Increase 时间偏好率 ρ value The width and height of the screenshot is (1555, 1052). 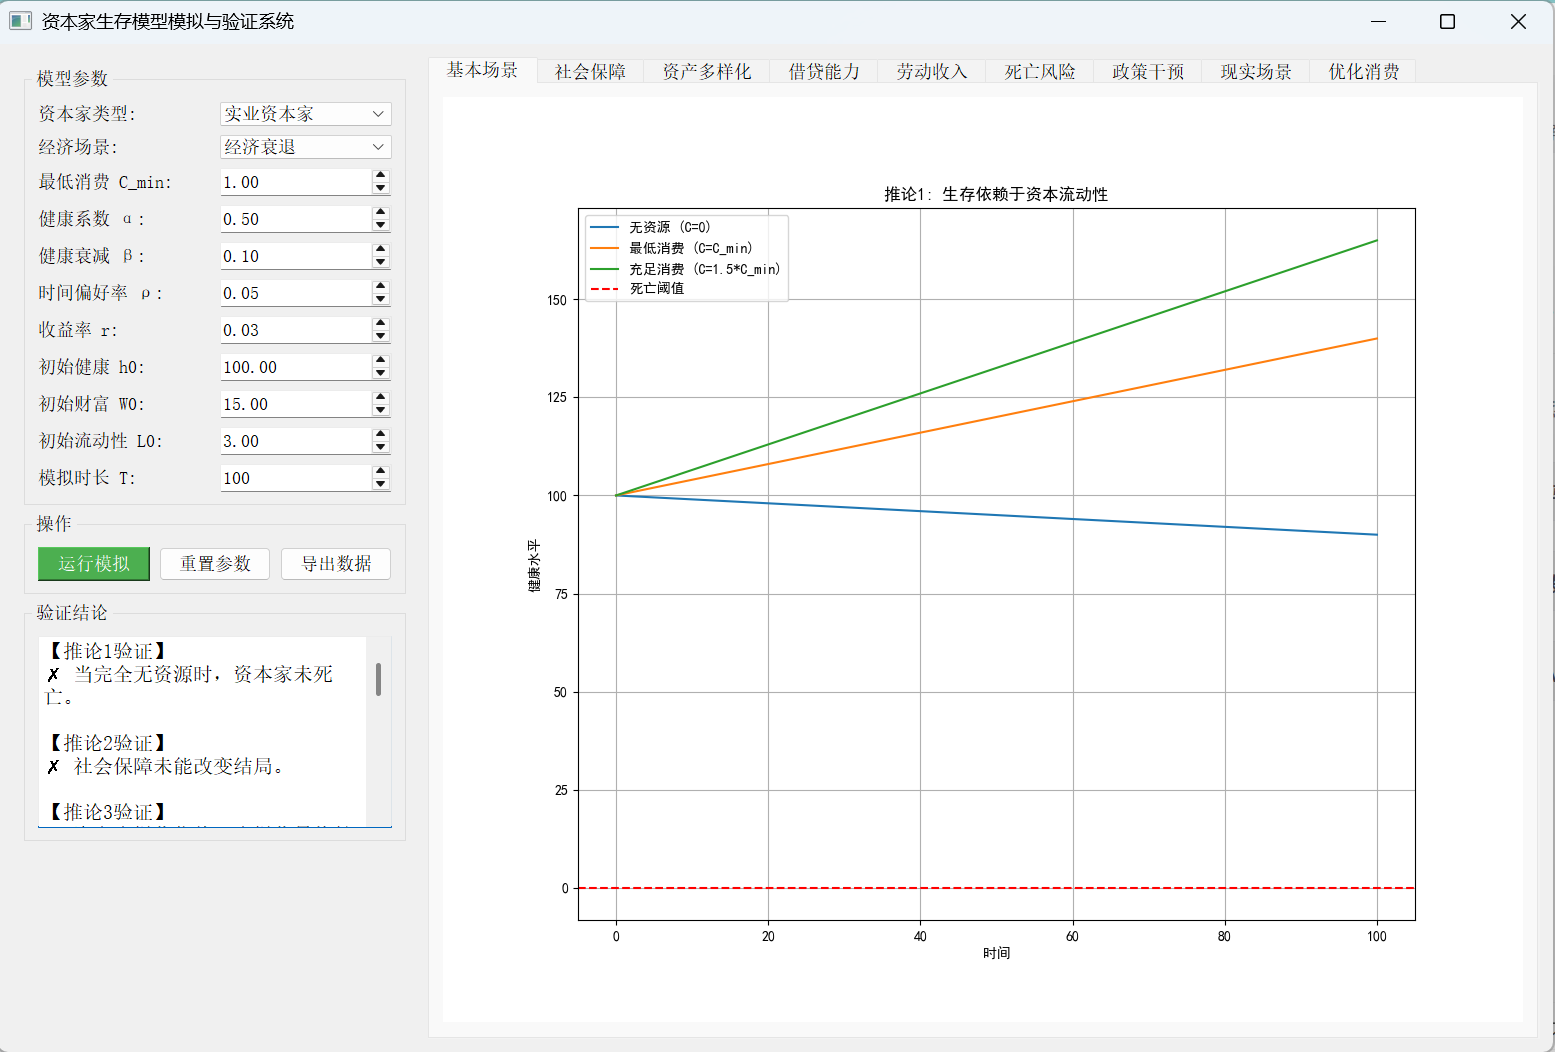point(380,287)
